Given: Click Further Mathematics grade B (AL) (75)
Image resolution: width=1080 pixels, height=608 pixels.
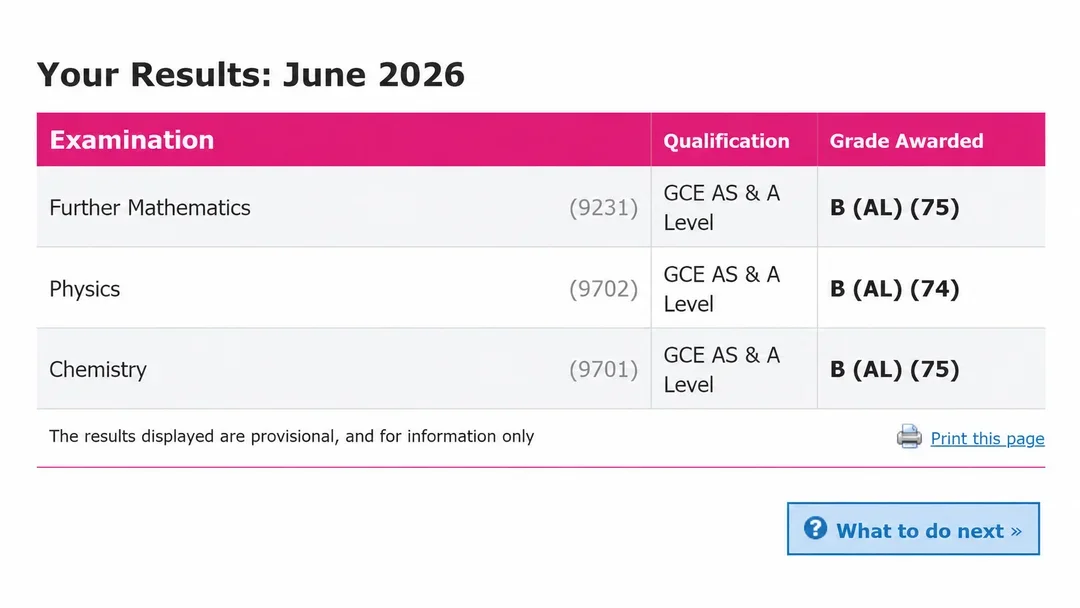Looking at the screenshot, I should coord(894,207).
